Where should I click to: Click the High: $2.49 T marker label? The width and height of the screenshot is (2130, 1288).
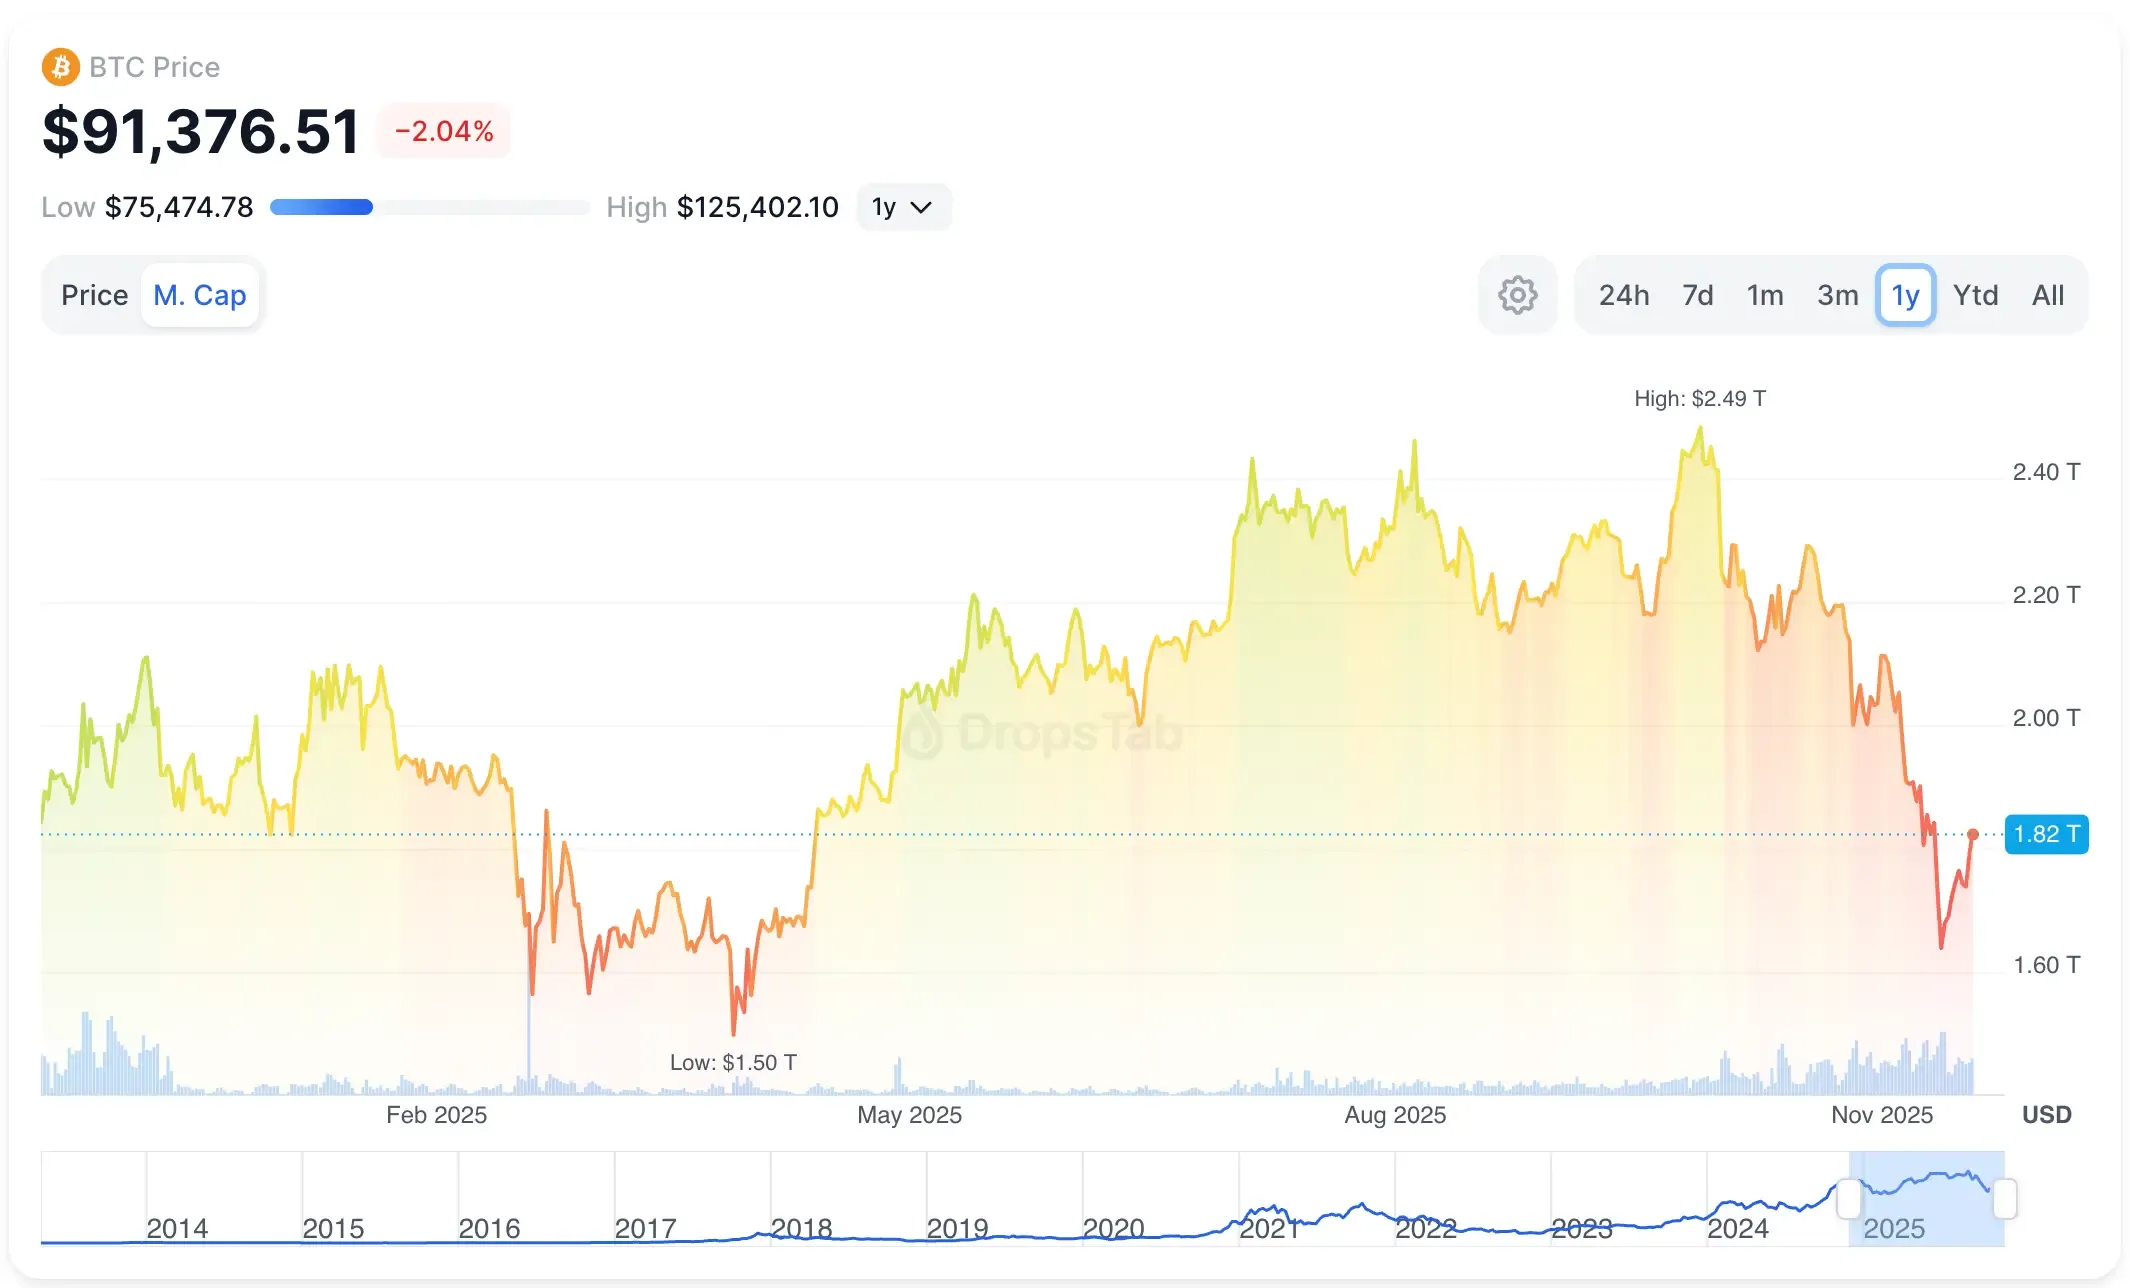1700,398
